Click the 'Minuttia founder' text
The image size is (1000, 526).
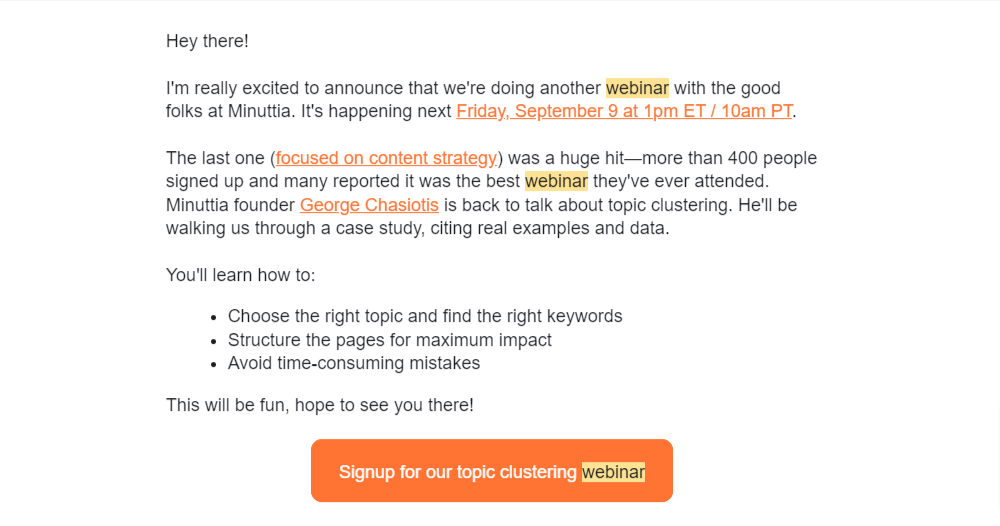click(230, 205)
